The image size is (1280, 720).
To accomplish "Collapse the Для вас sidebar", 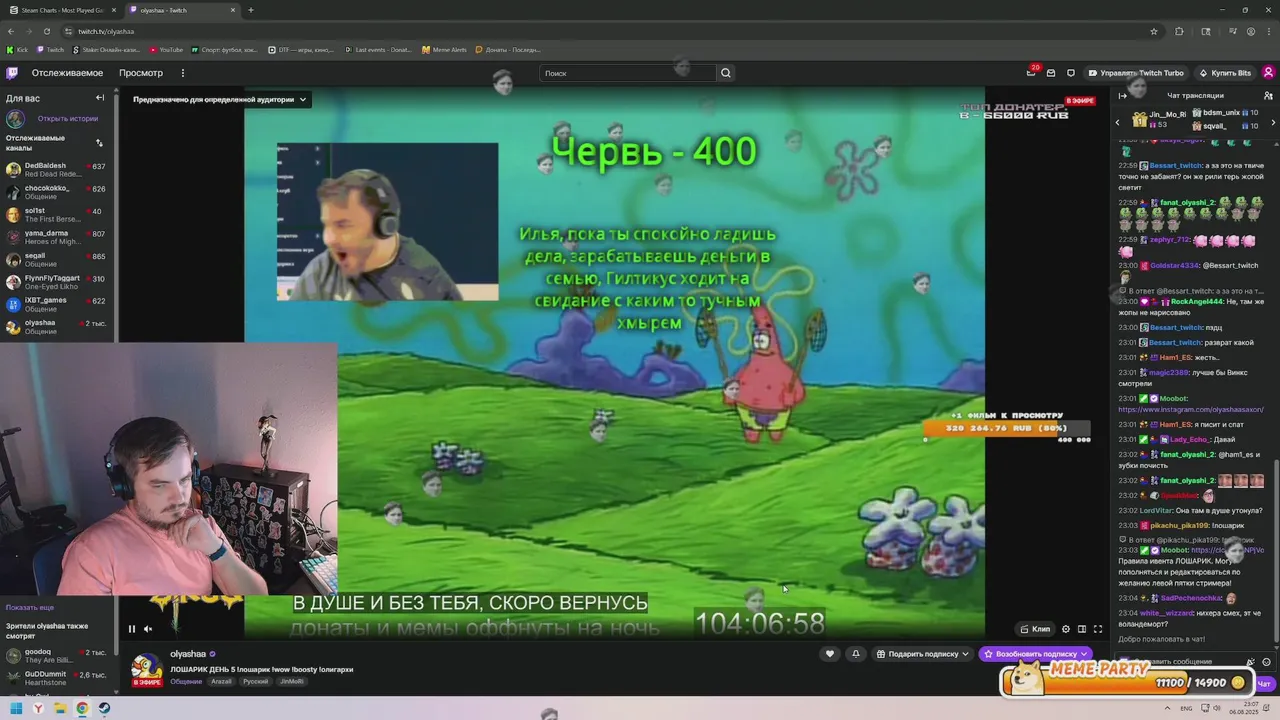I will [100, 98].
